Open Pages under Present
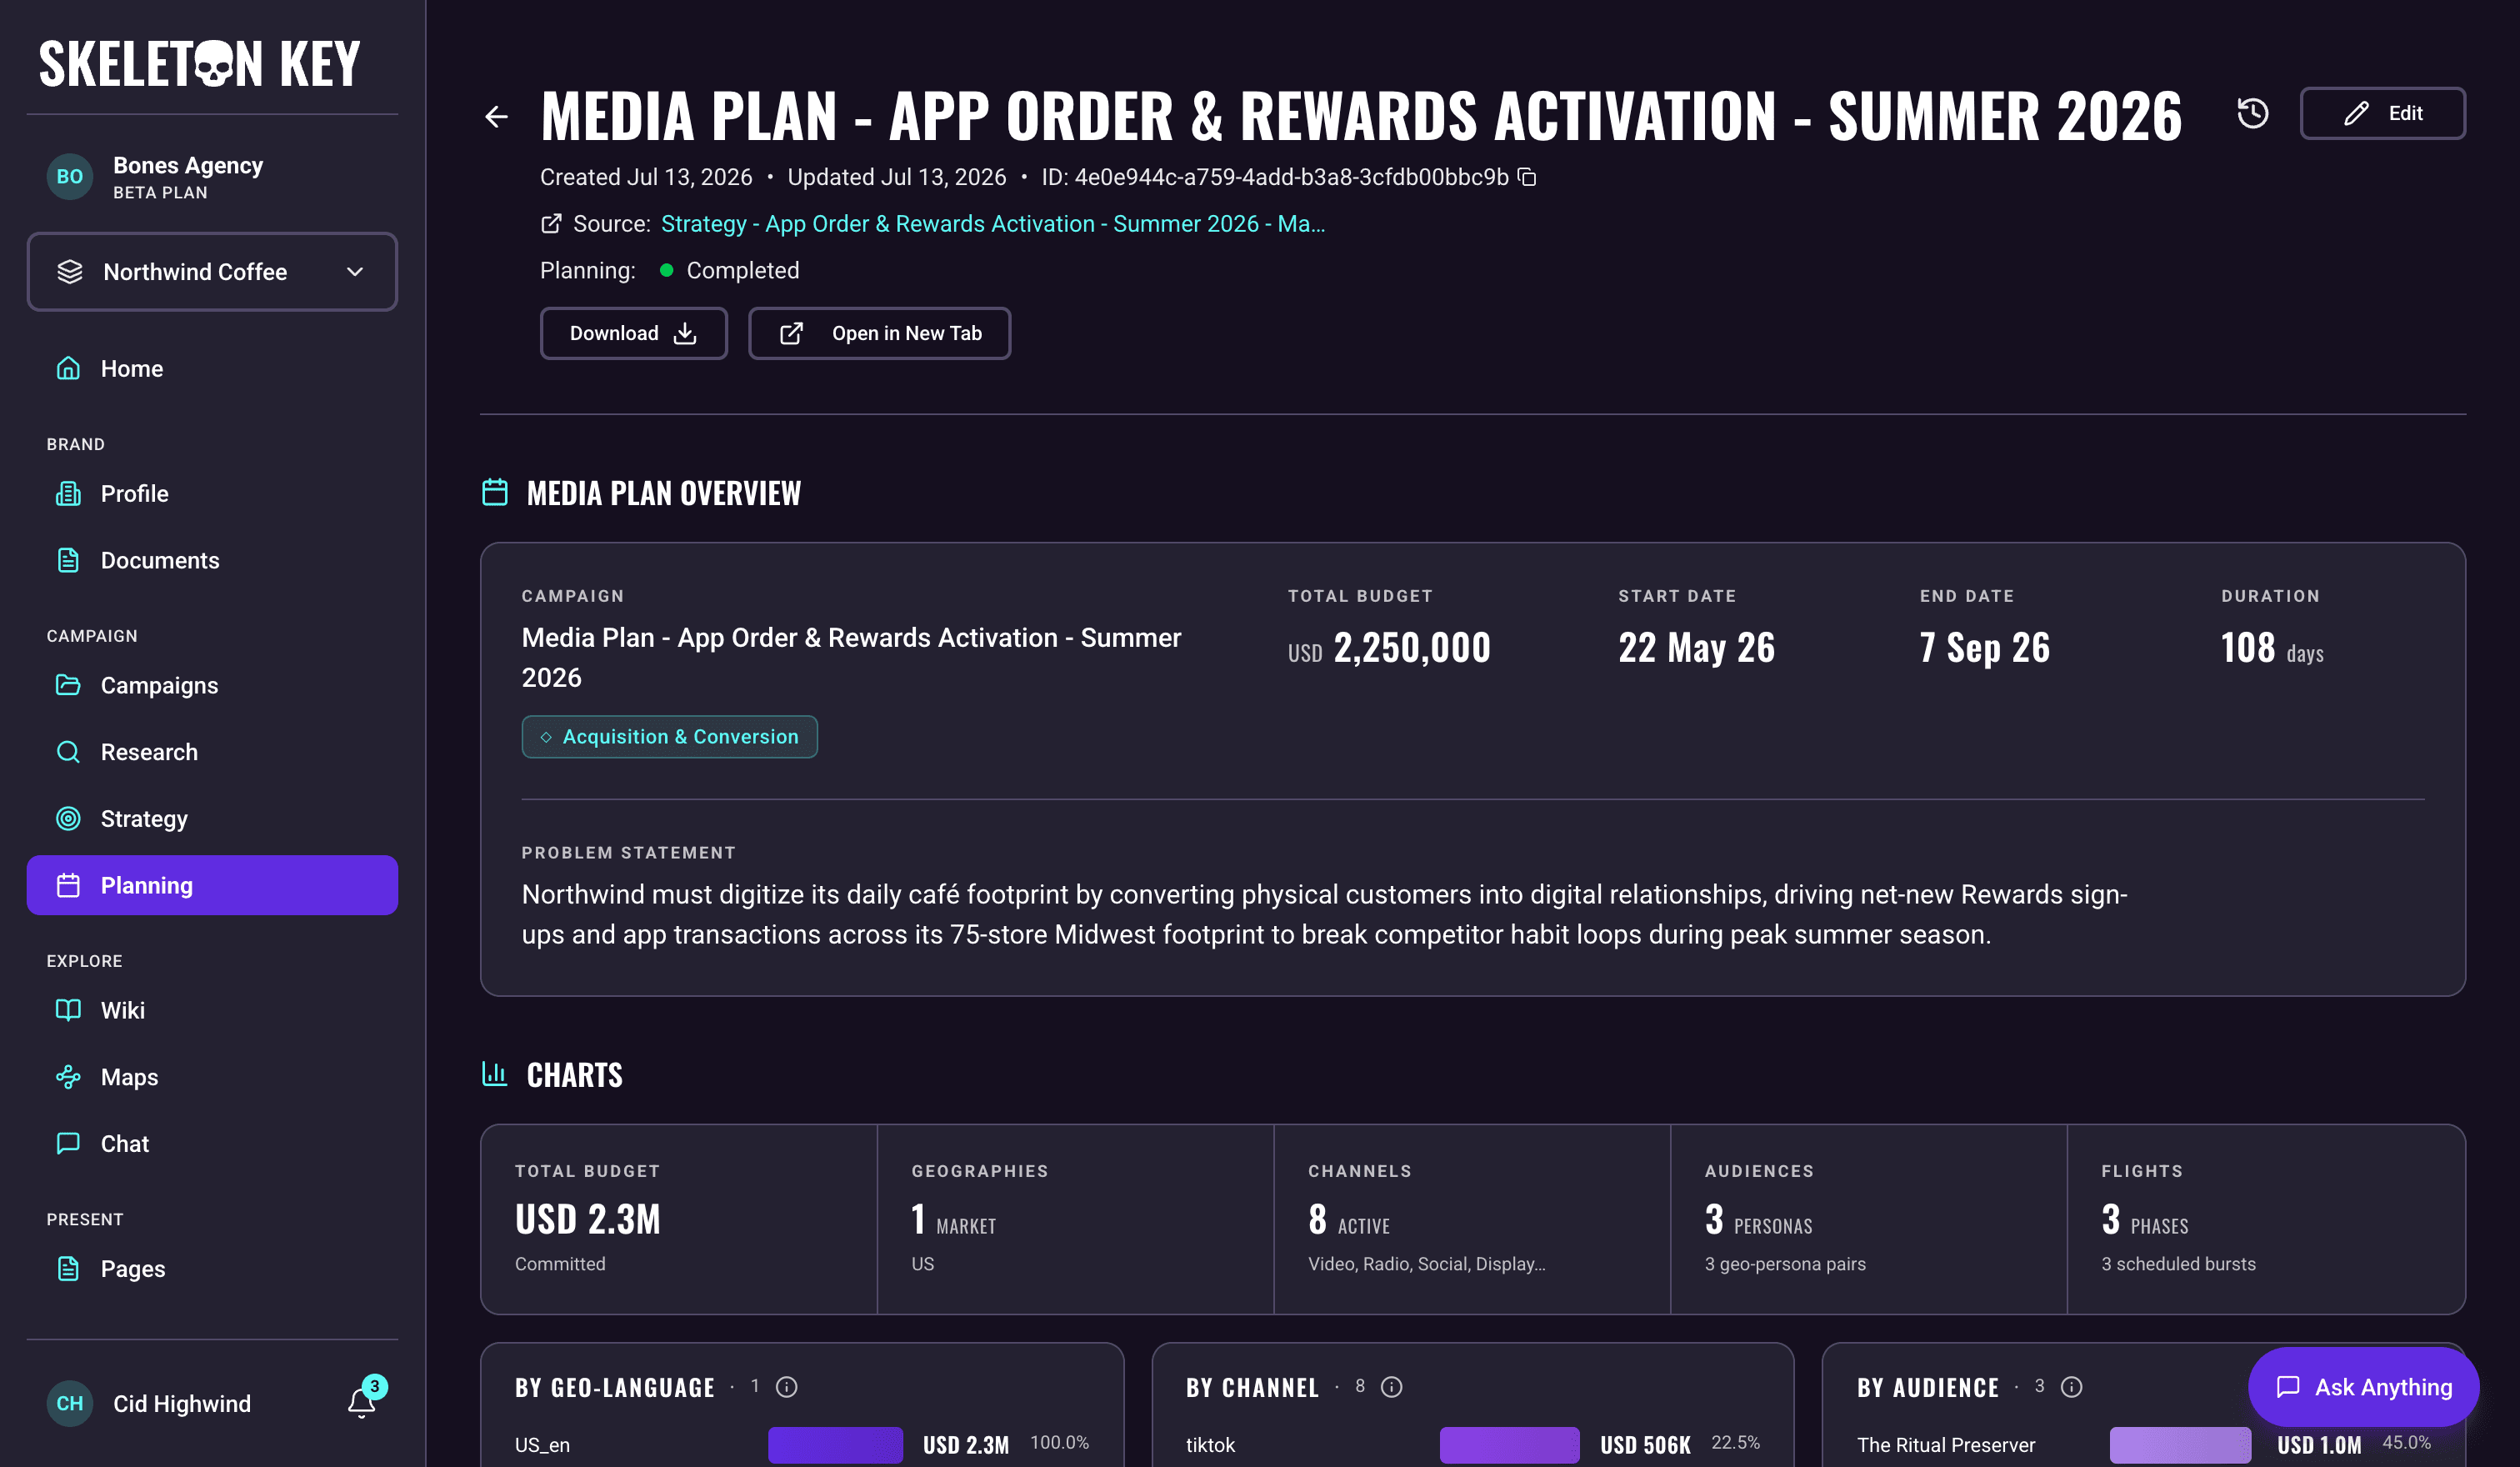The width and height of the screenshot is (2520, 1467). tap(212, 1269)
